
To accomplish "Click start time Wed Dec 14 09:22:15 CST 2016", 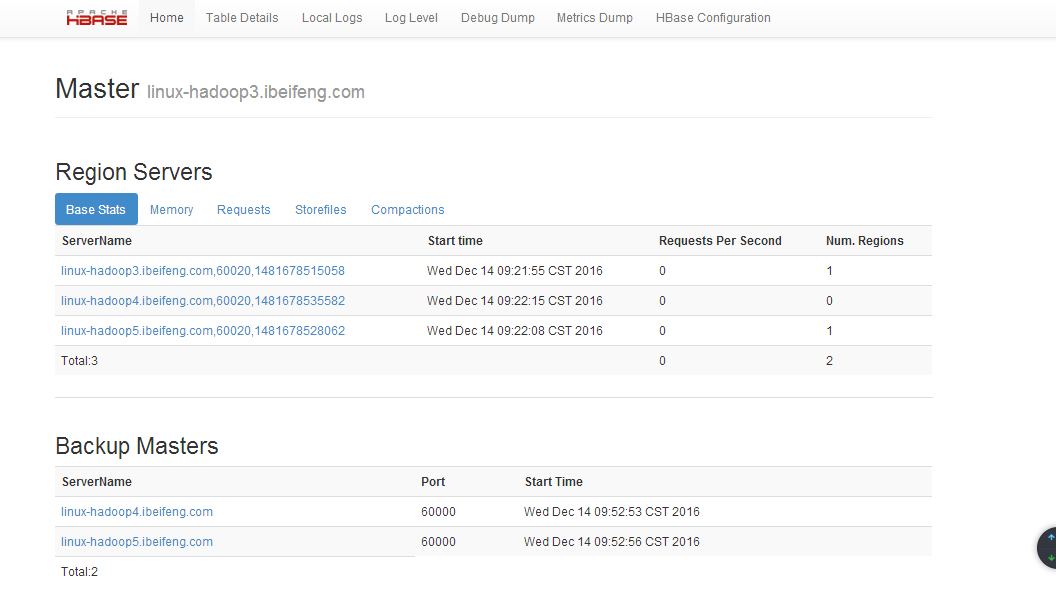I will [515, 301].
